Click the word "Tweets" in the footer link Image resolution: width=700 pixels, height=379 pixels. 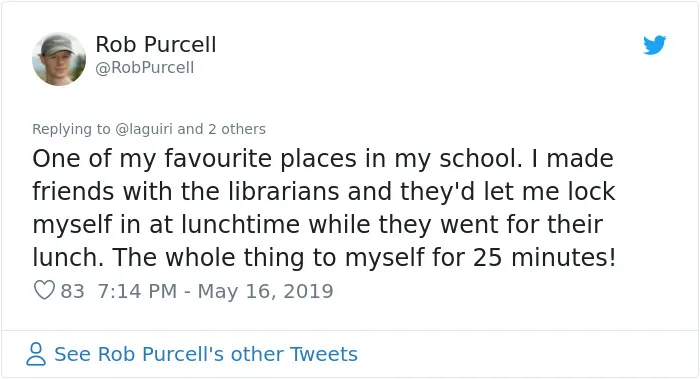(324, 354)
